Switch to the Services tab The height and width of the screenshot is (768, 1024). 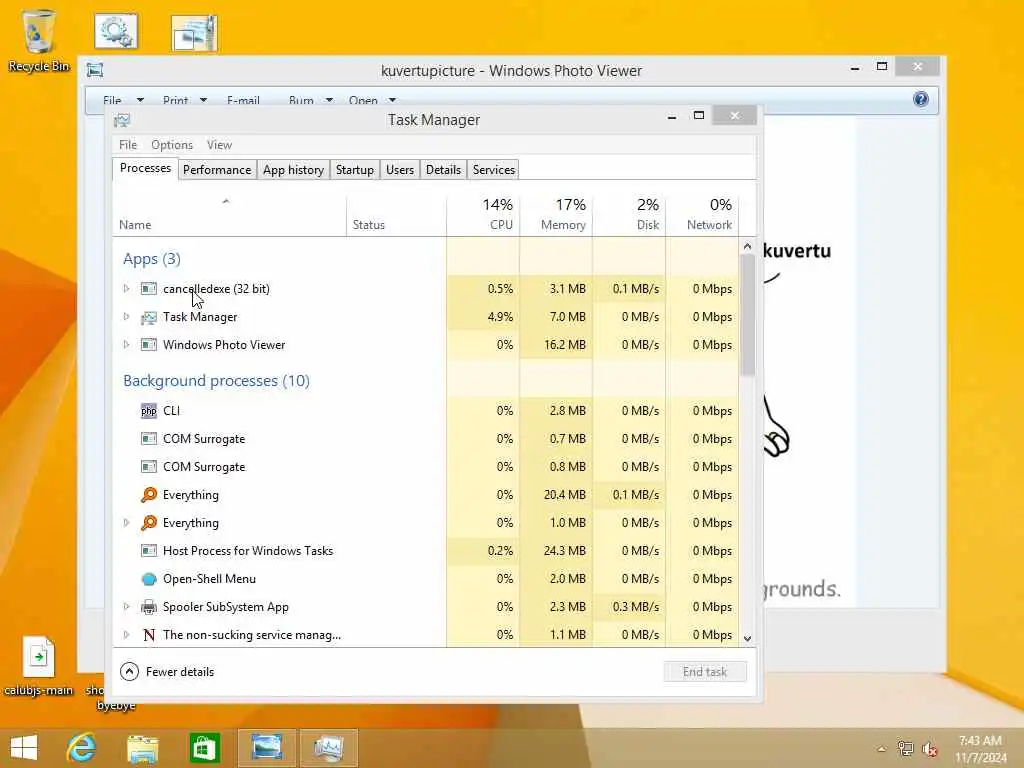(494, 170)
